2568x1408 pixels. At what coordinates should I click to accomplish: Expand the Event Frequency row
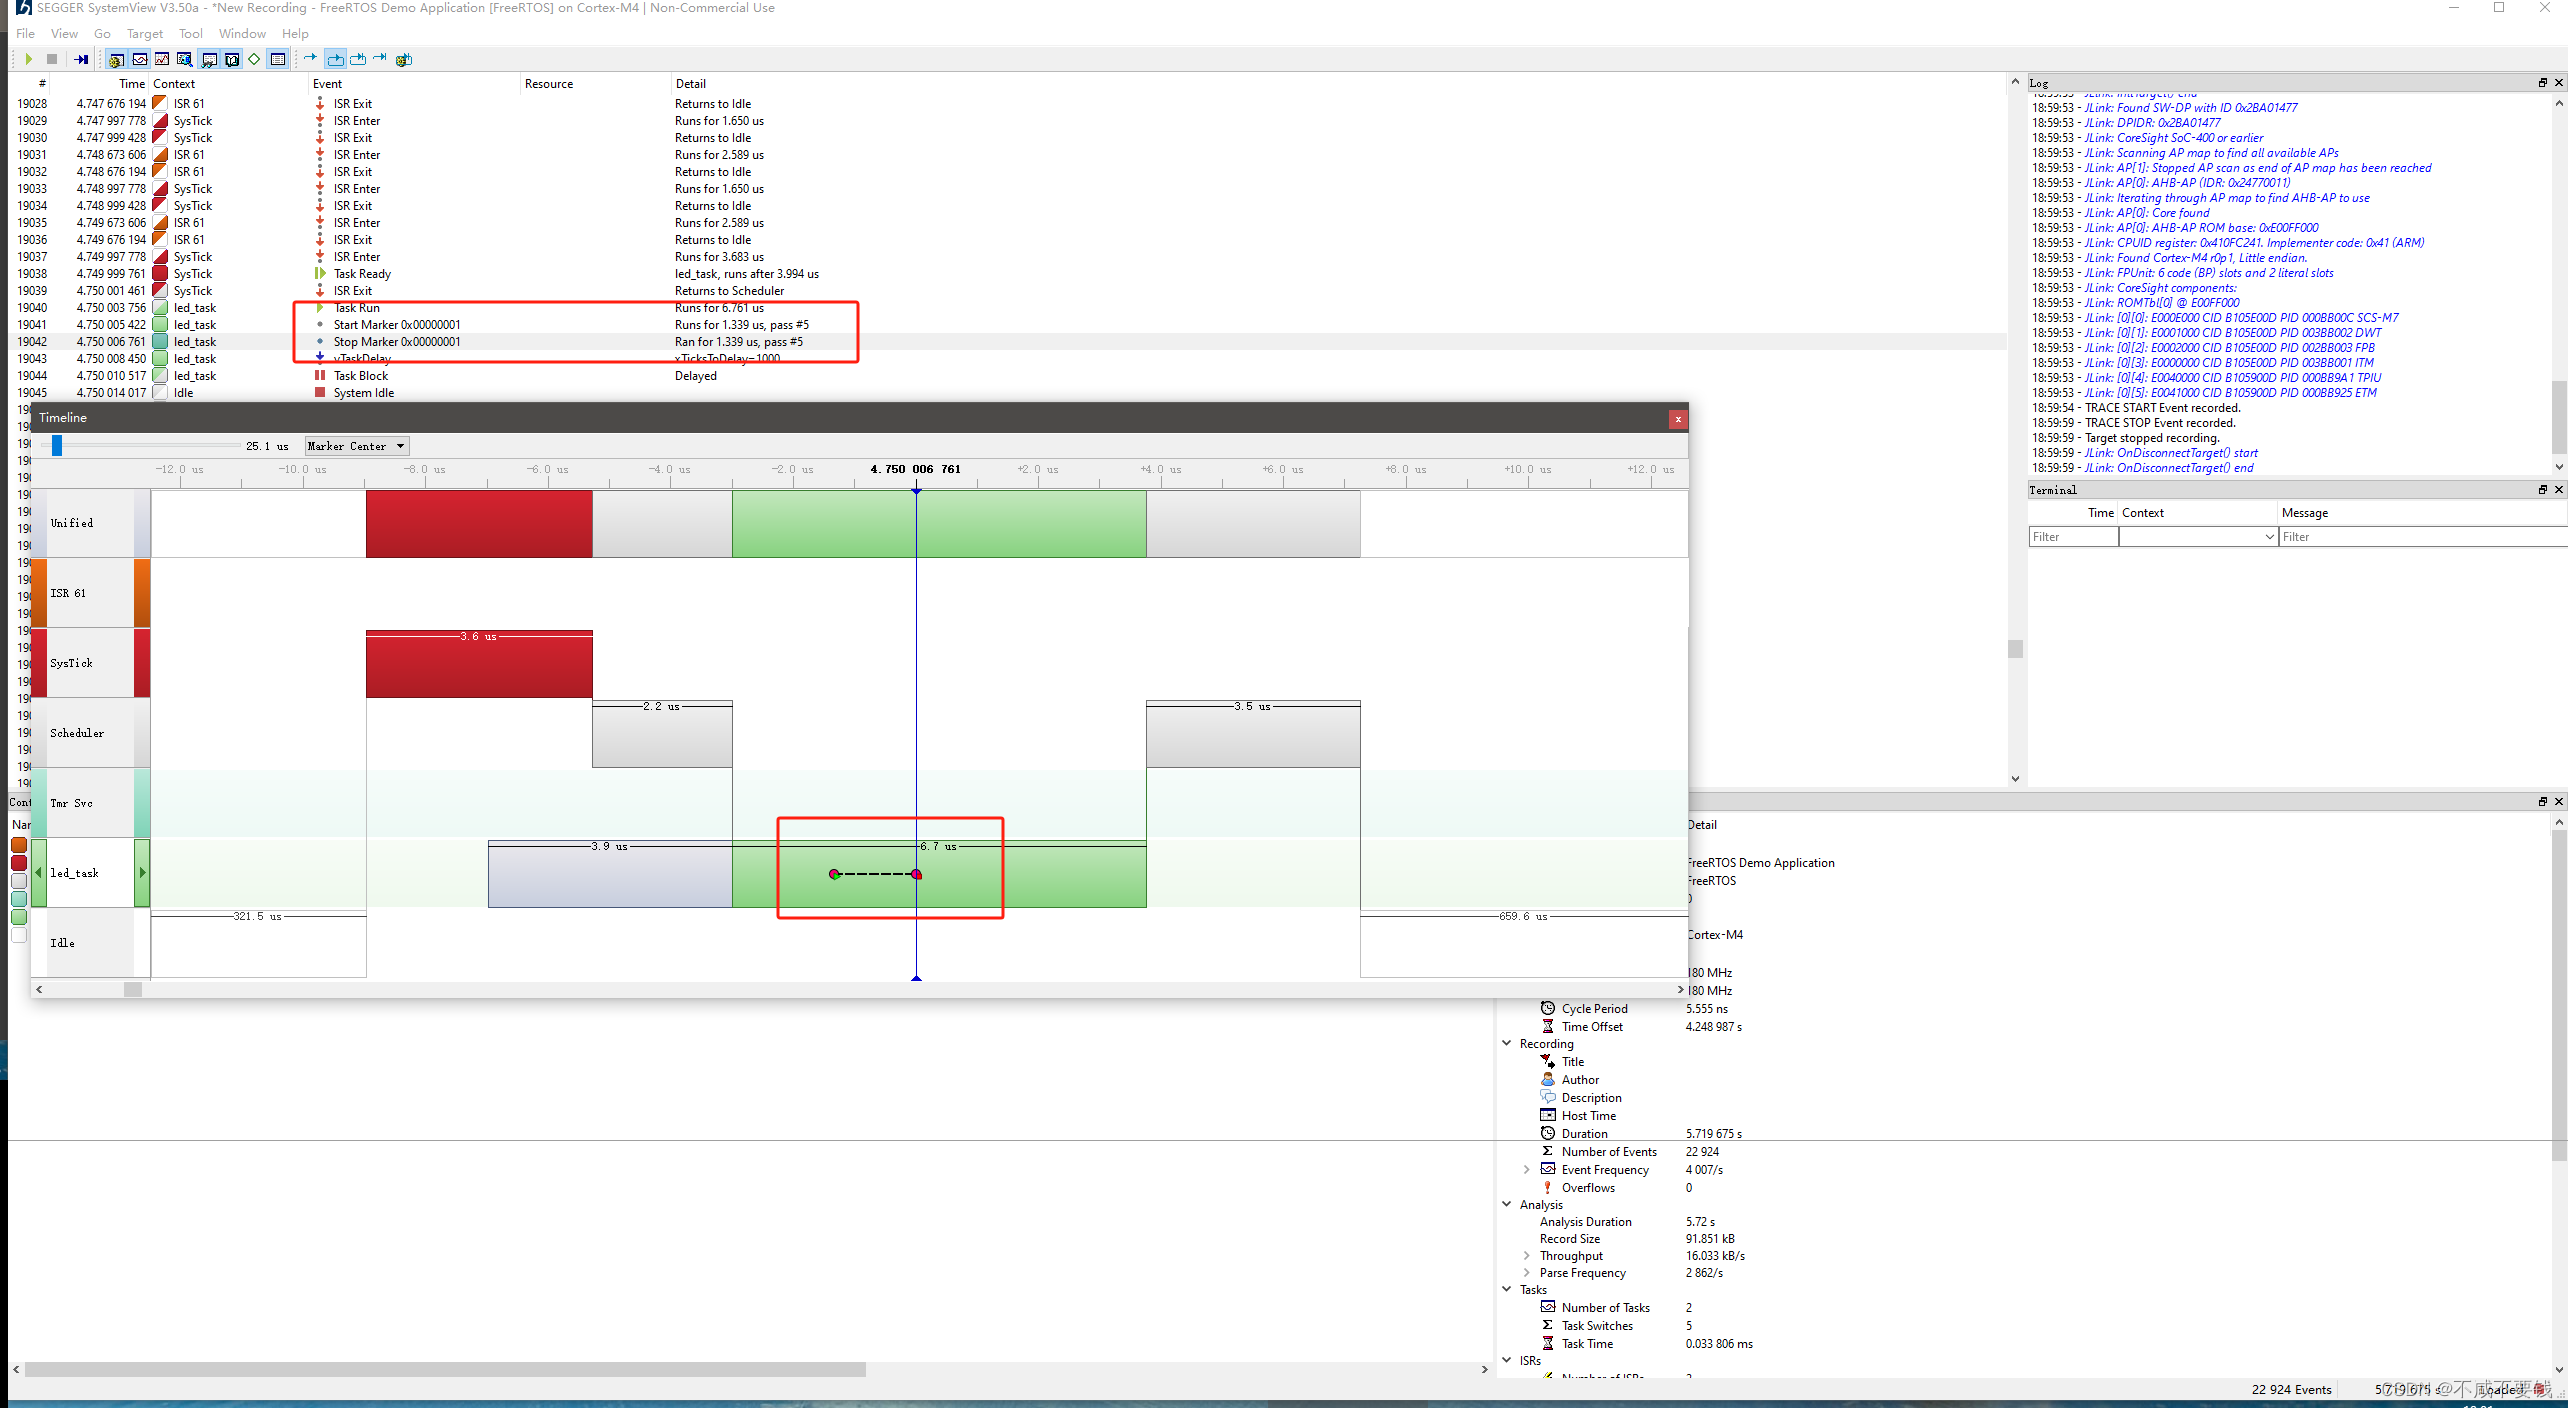(x=1526, y=1169)
